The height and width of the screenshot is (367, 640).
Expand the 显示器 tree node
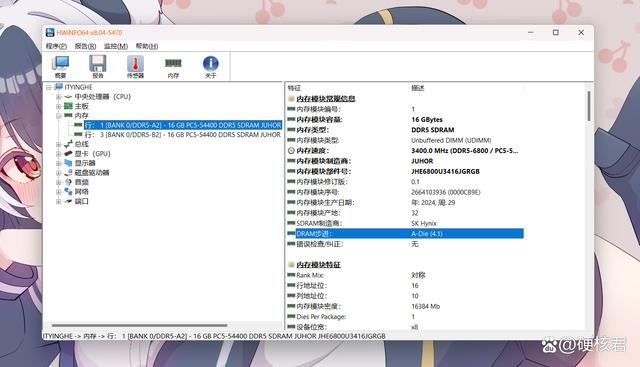[x=58, y=163]
